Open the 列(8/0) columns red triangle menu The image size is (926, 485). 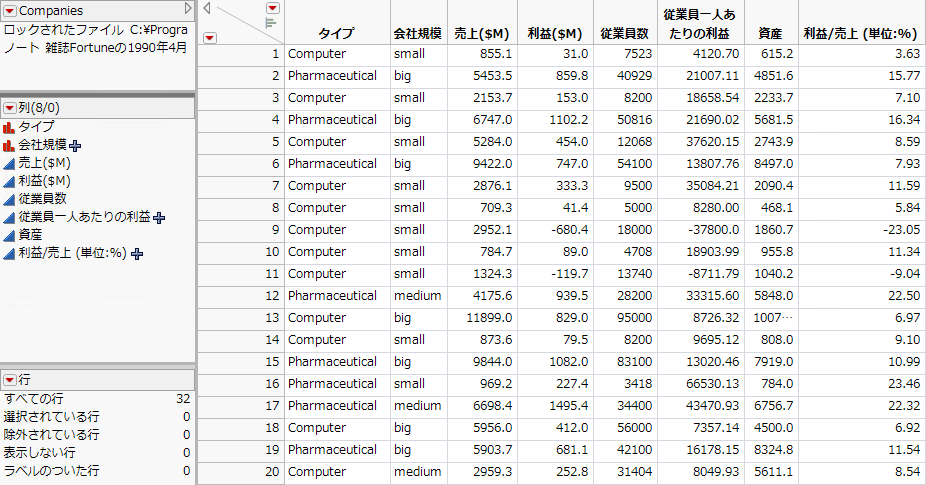pos(9,107)
